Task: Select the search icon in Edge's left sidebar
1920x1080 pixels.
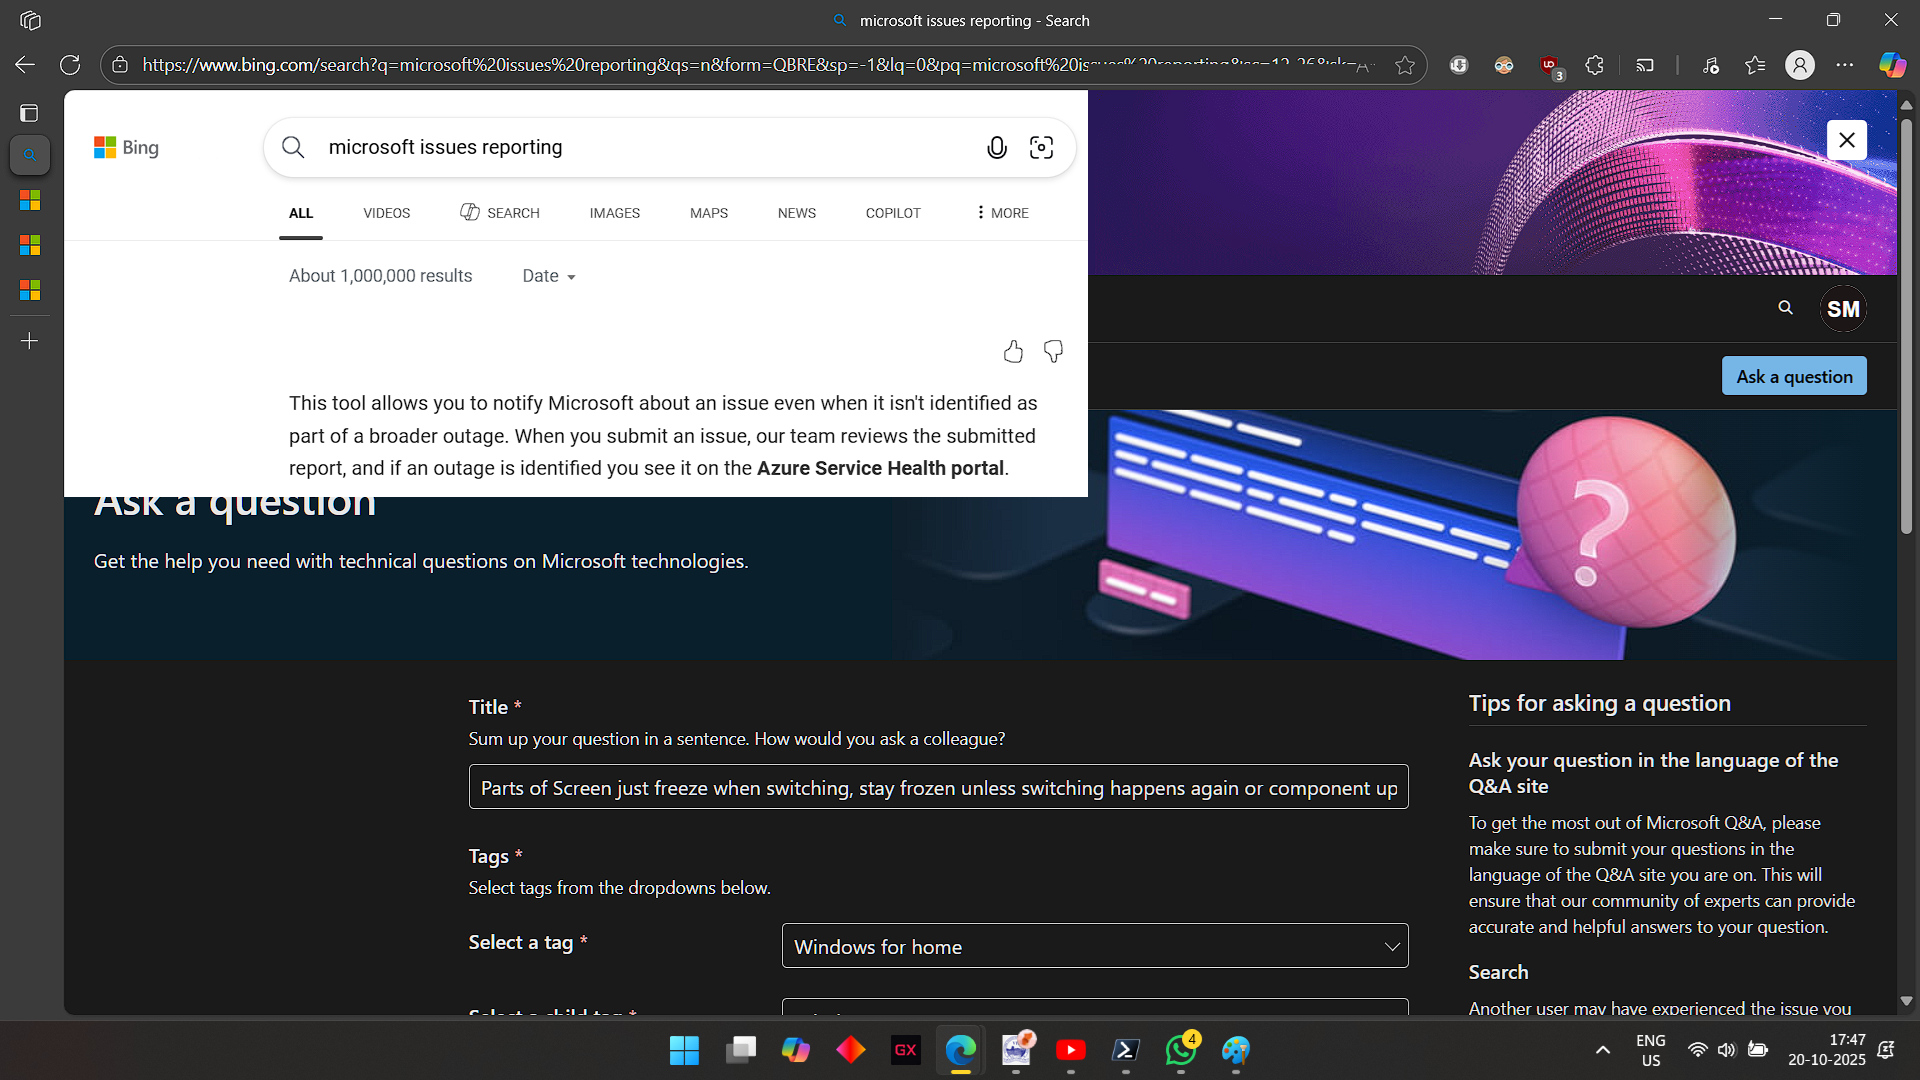Action: [x=30, y=155]
